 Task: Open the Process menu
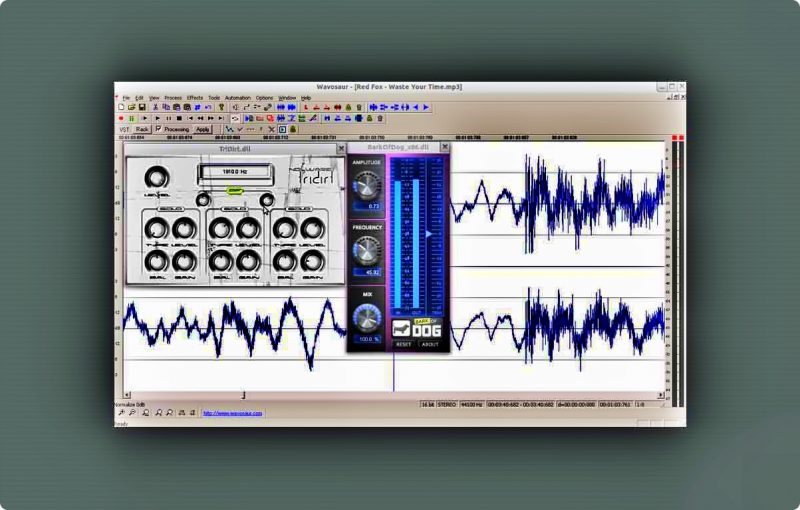173,97
